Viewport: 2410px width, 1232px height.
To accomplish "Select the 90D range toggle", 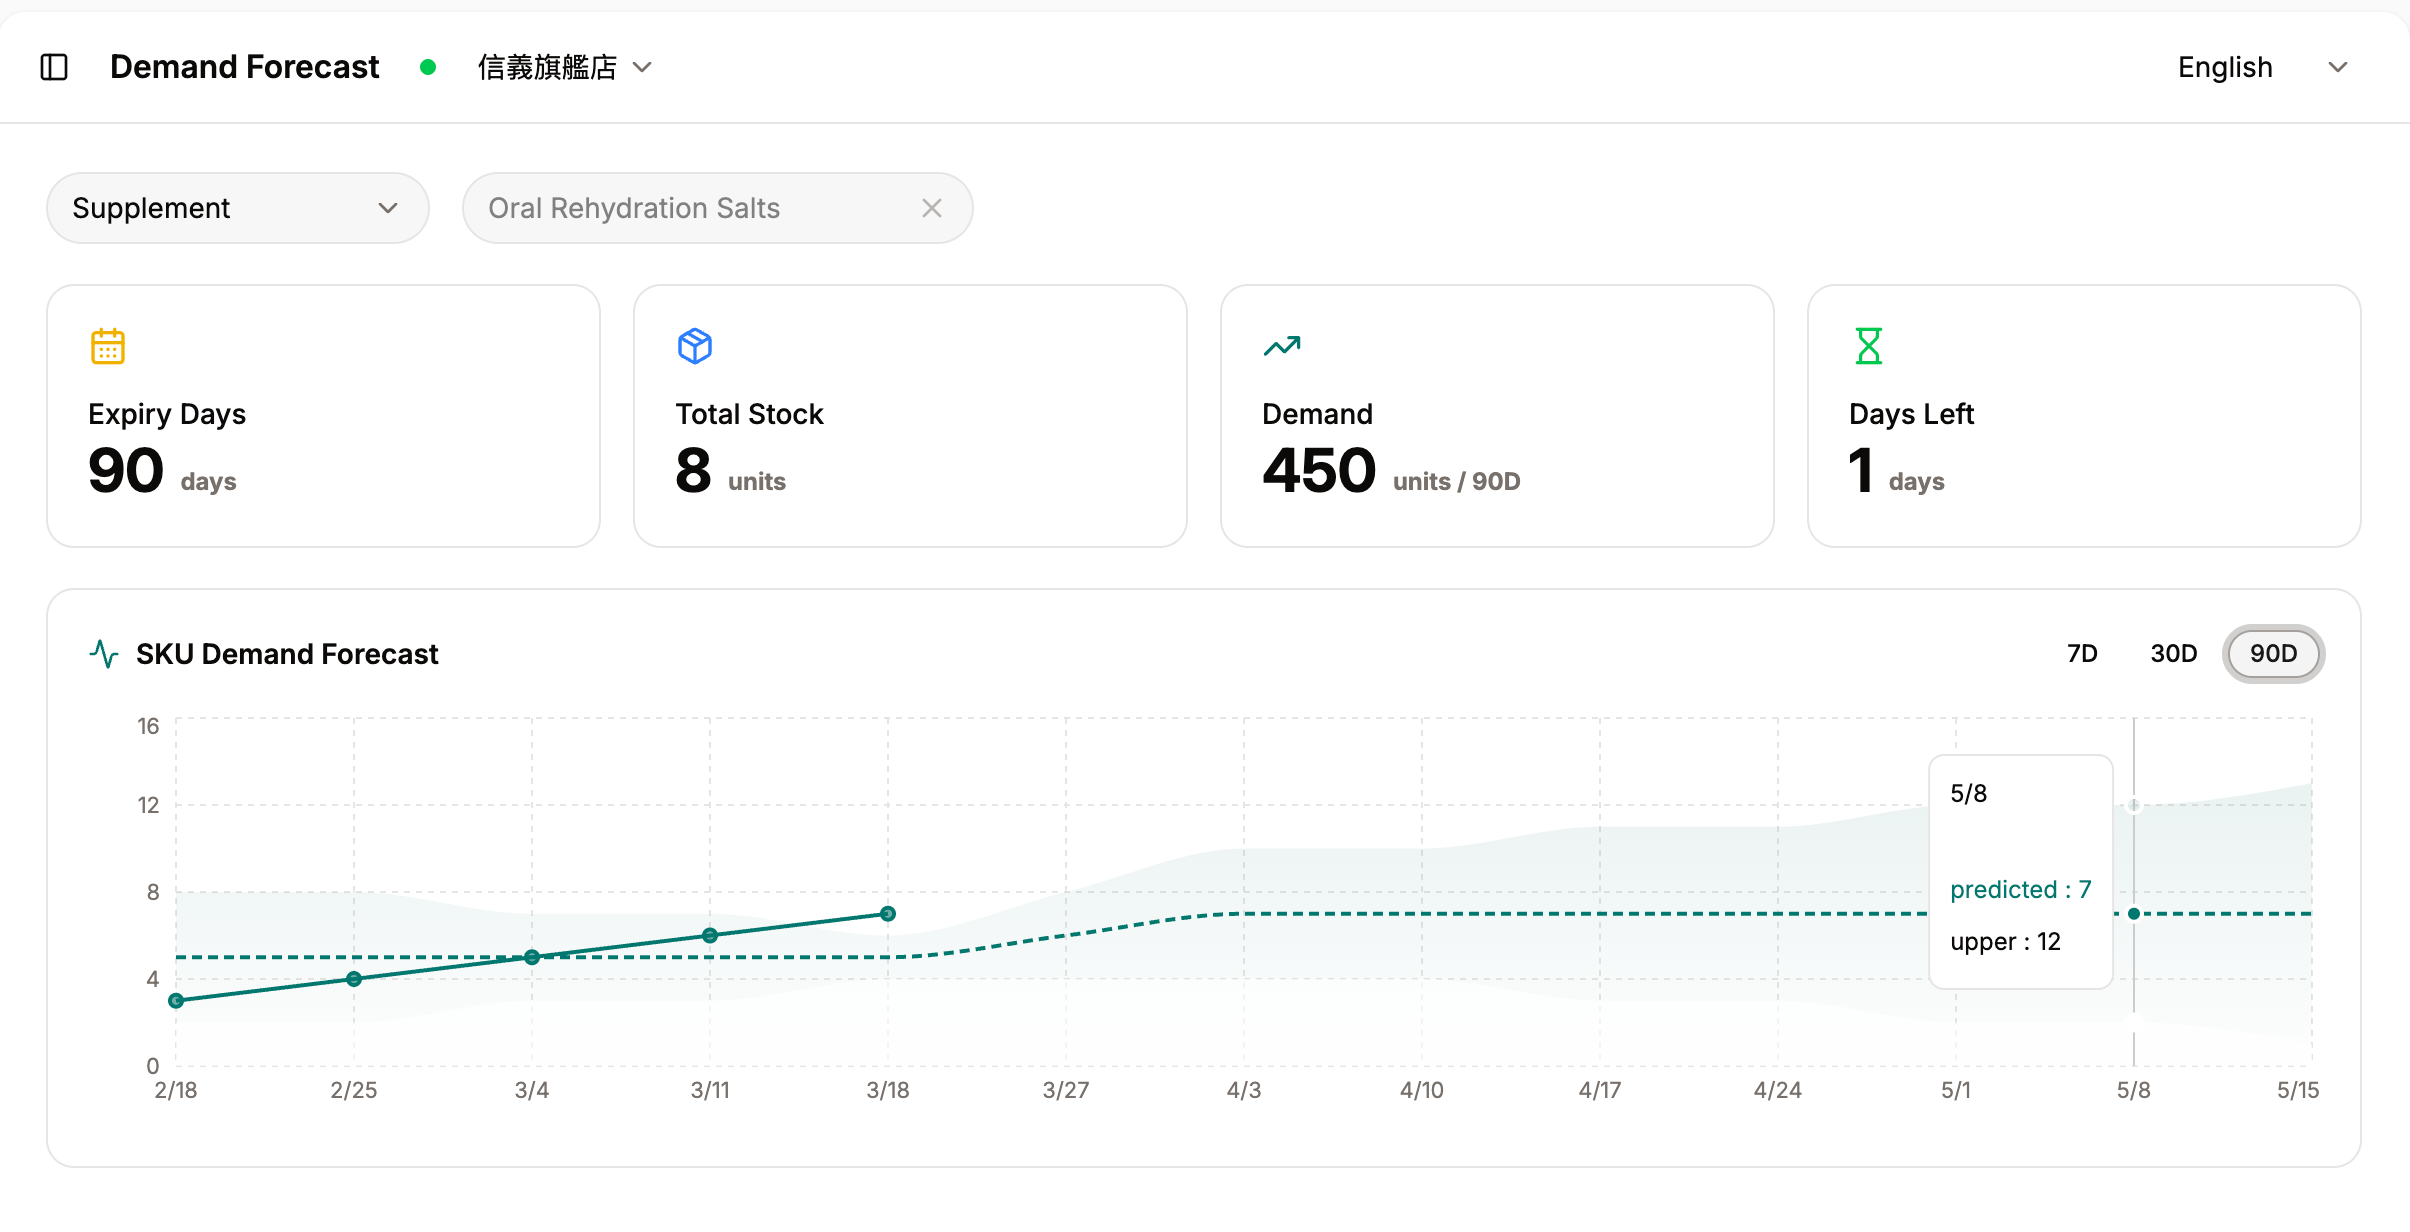I will [x=2273, y=654].
